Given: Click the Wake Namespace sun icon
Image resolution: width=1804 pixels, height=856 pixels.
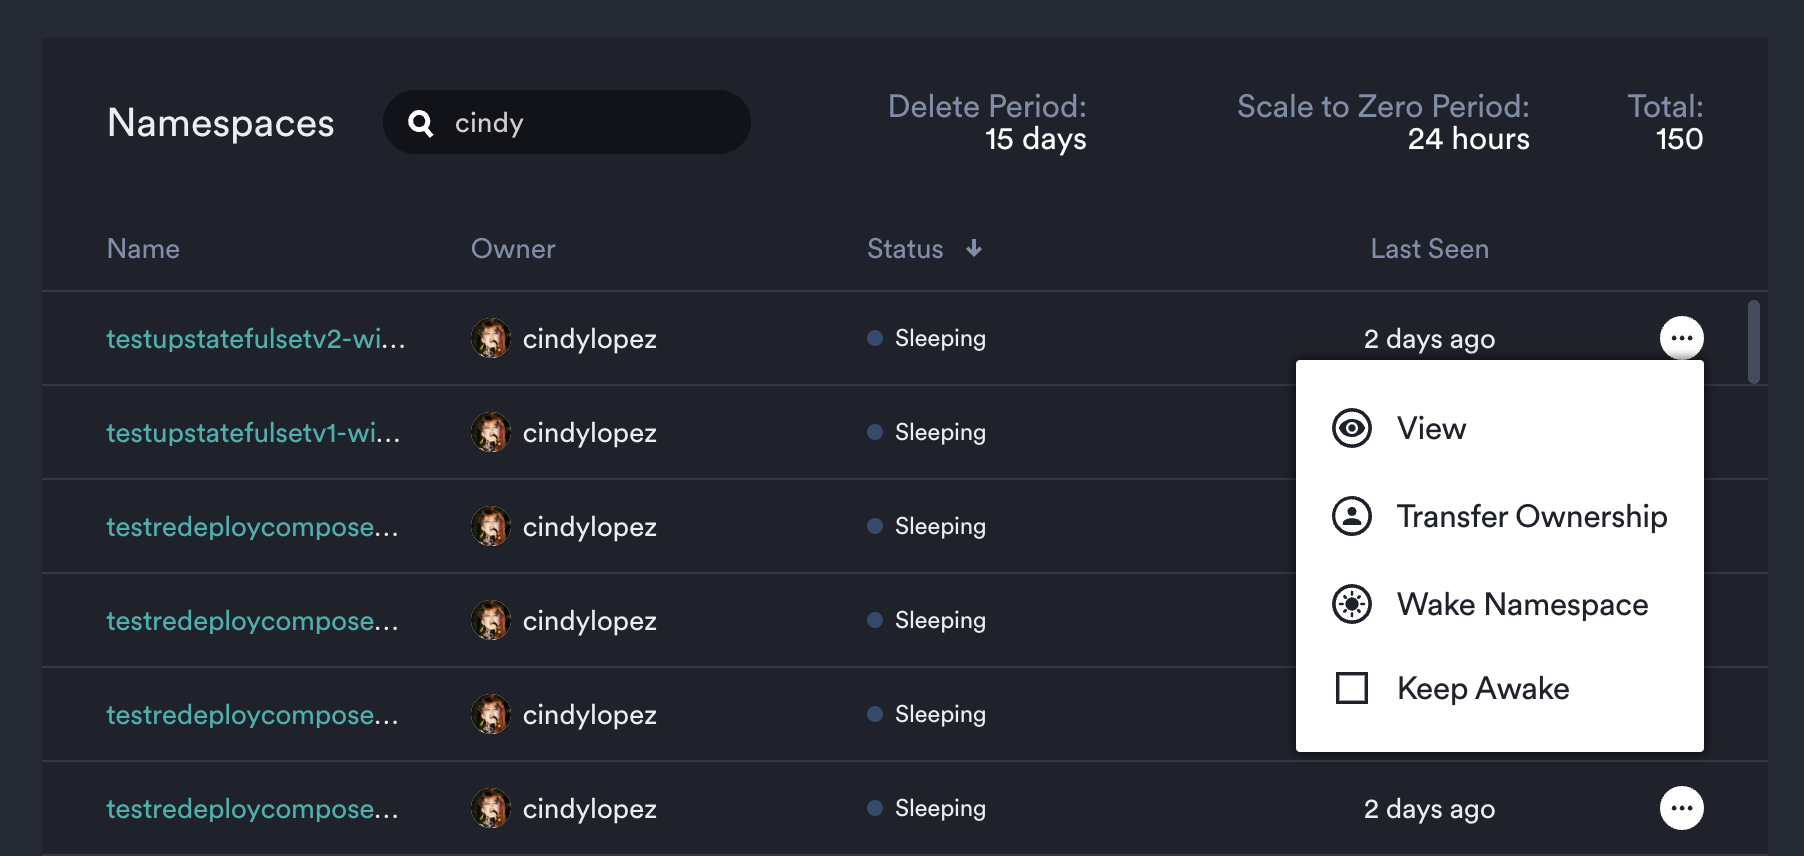Looking at the screenshot, I should (x=1352, y=604).
